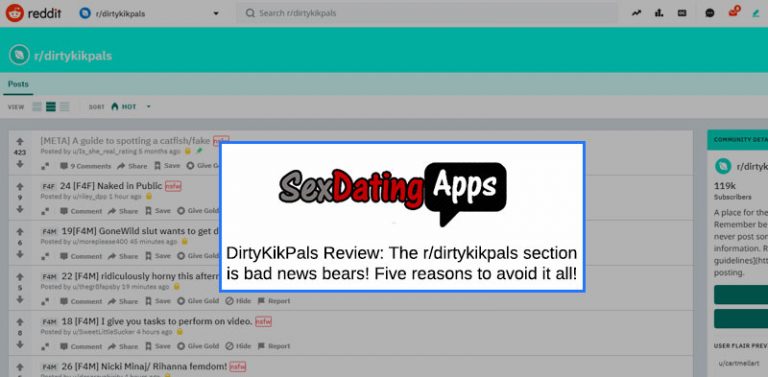Downvote the post by u/thegr8fapsby
768x377 pixels.
pos(20,299)
